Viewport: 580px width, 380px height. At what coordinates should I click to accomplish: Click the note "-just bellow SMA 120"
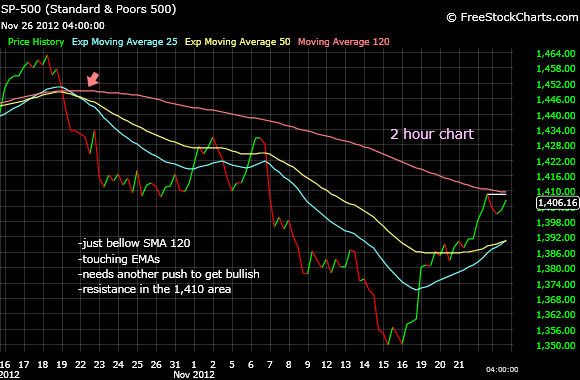[134, 243]
